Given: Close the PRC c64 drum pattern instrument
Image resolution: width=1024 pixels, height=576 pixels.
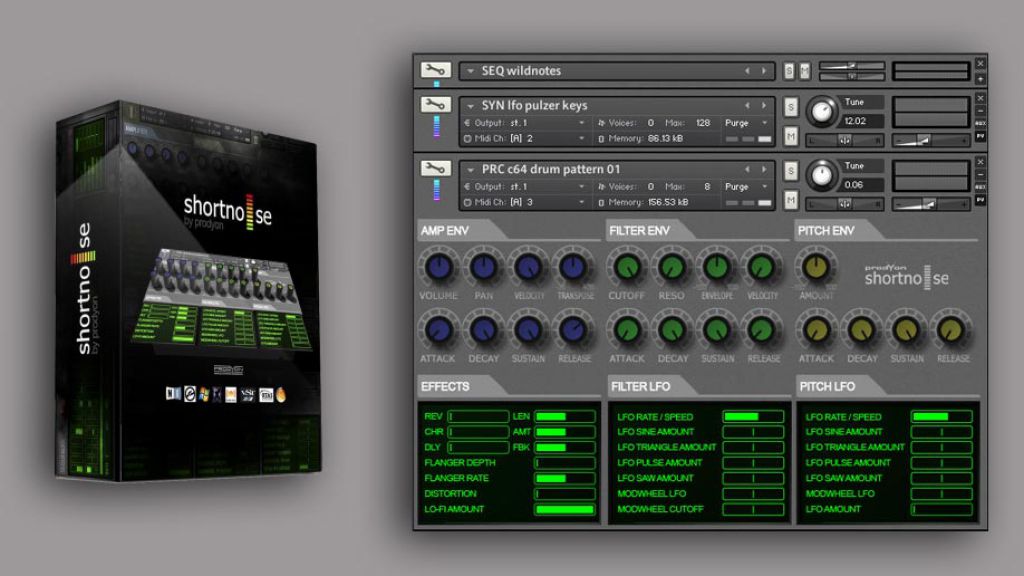Looking at the screenshot, I should tap(980, 162).
